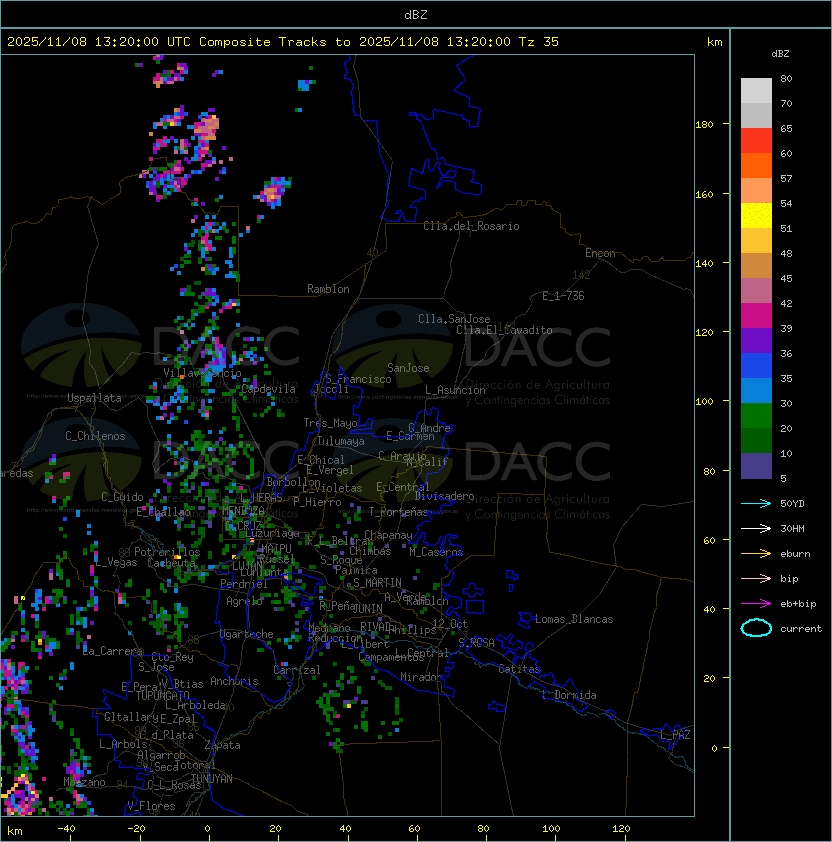Click the Tres_Mayo label

click(330, 423)
